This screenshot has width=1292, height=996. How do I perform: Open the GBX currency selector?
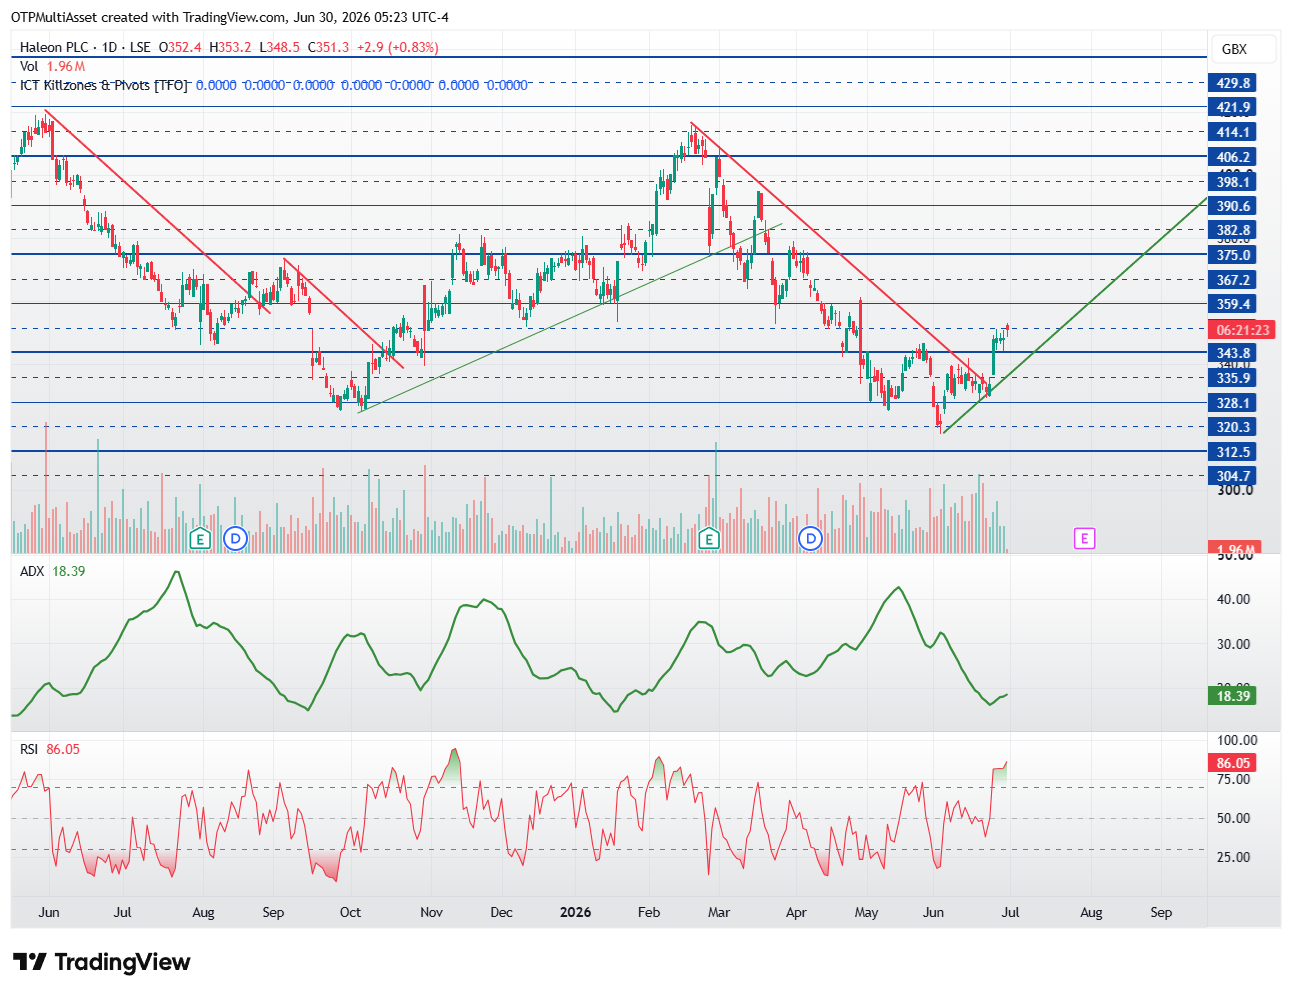click(x=1234, y=49)
